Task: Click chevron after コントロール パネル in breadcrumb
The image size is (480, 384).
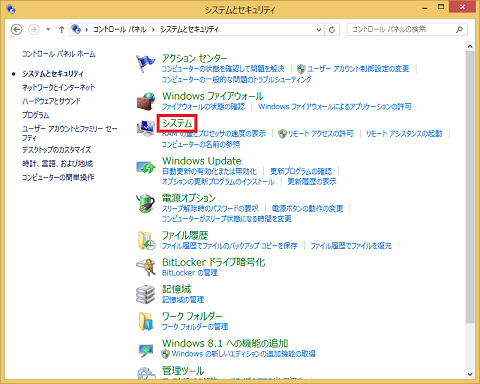Action: [153, 30]
